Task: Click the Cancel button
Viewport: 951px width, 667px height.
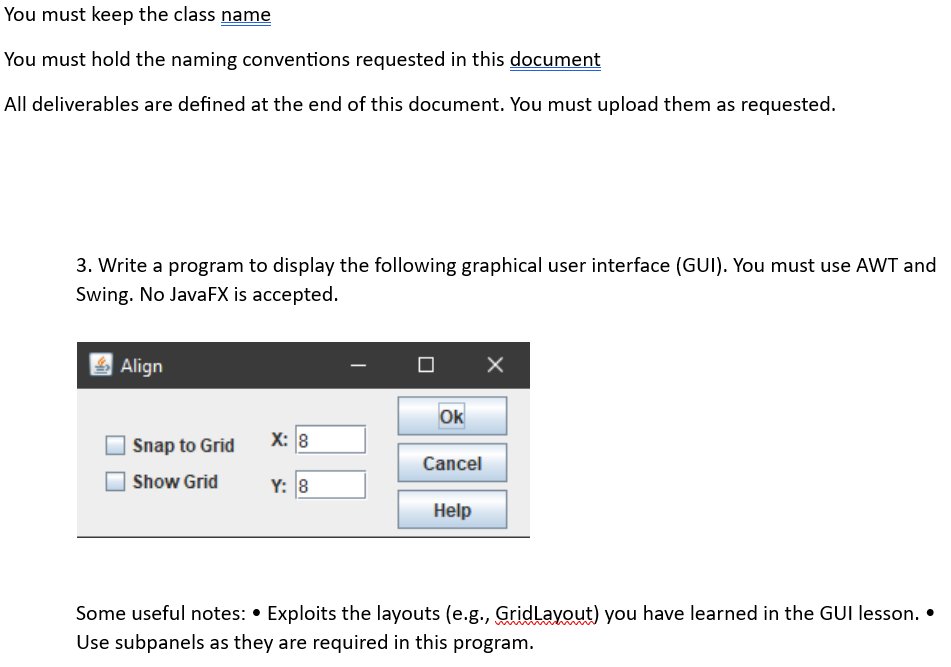Action: (x=452, y=462)
